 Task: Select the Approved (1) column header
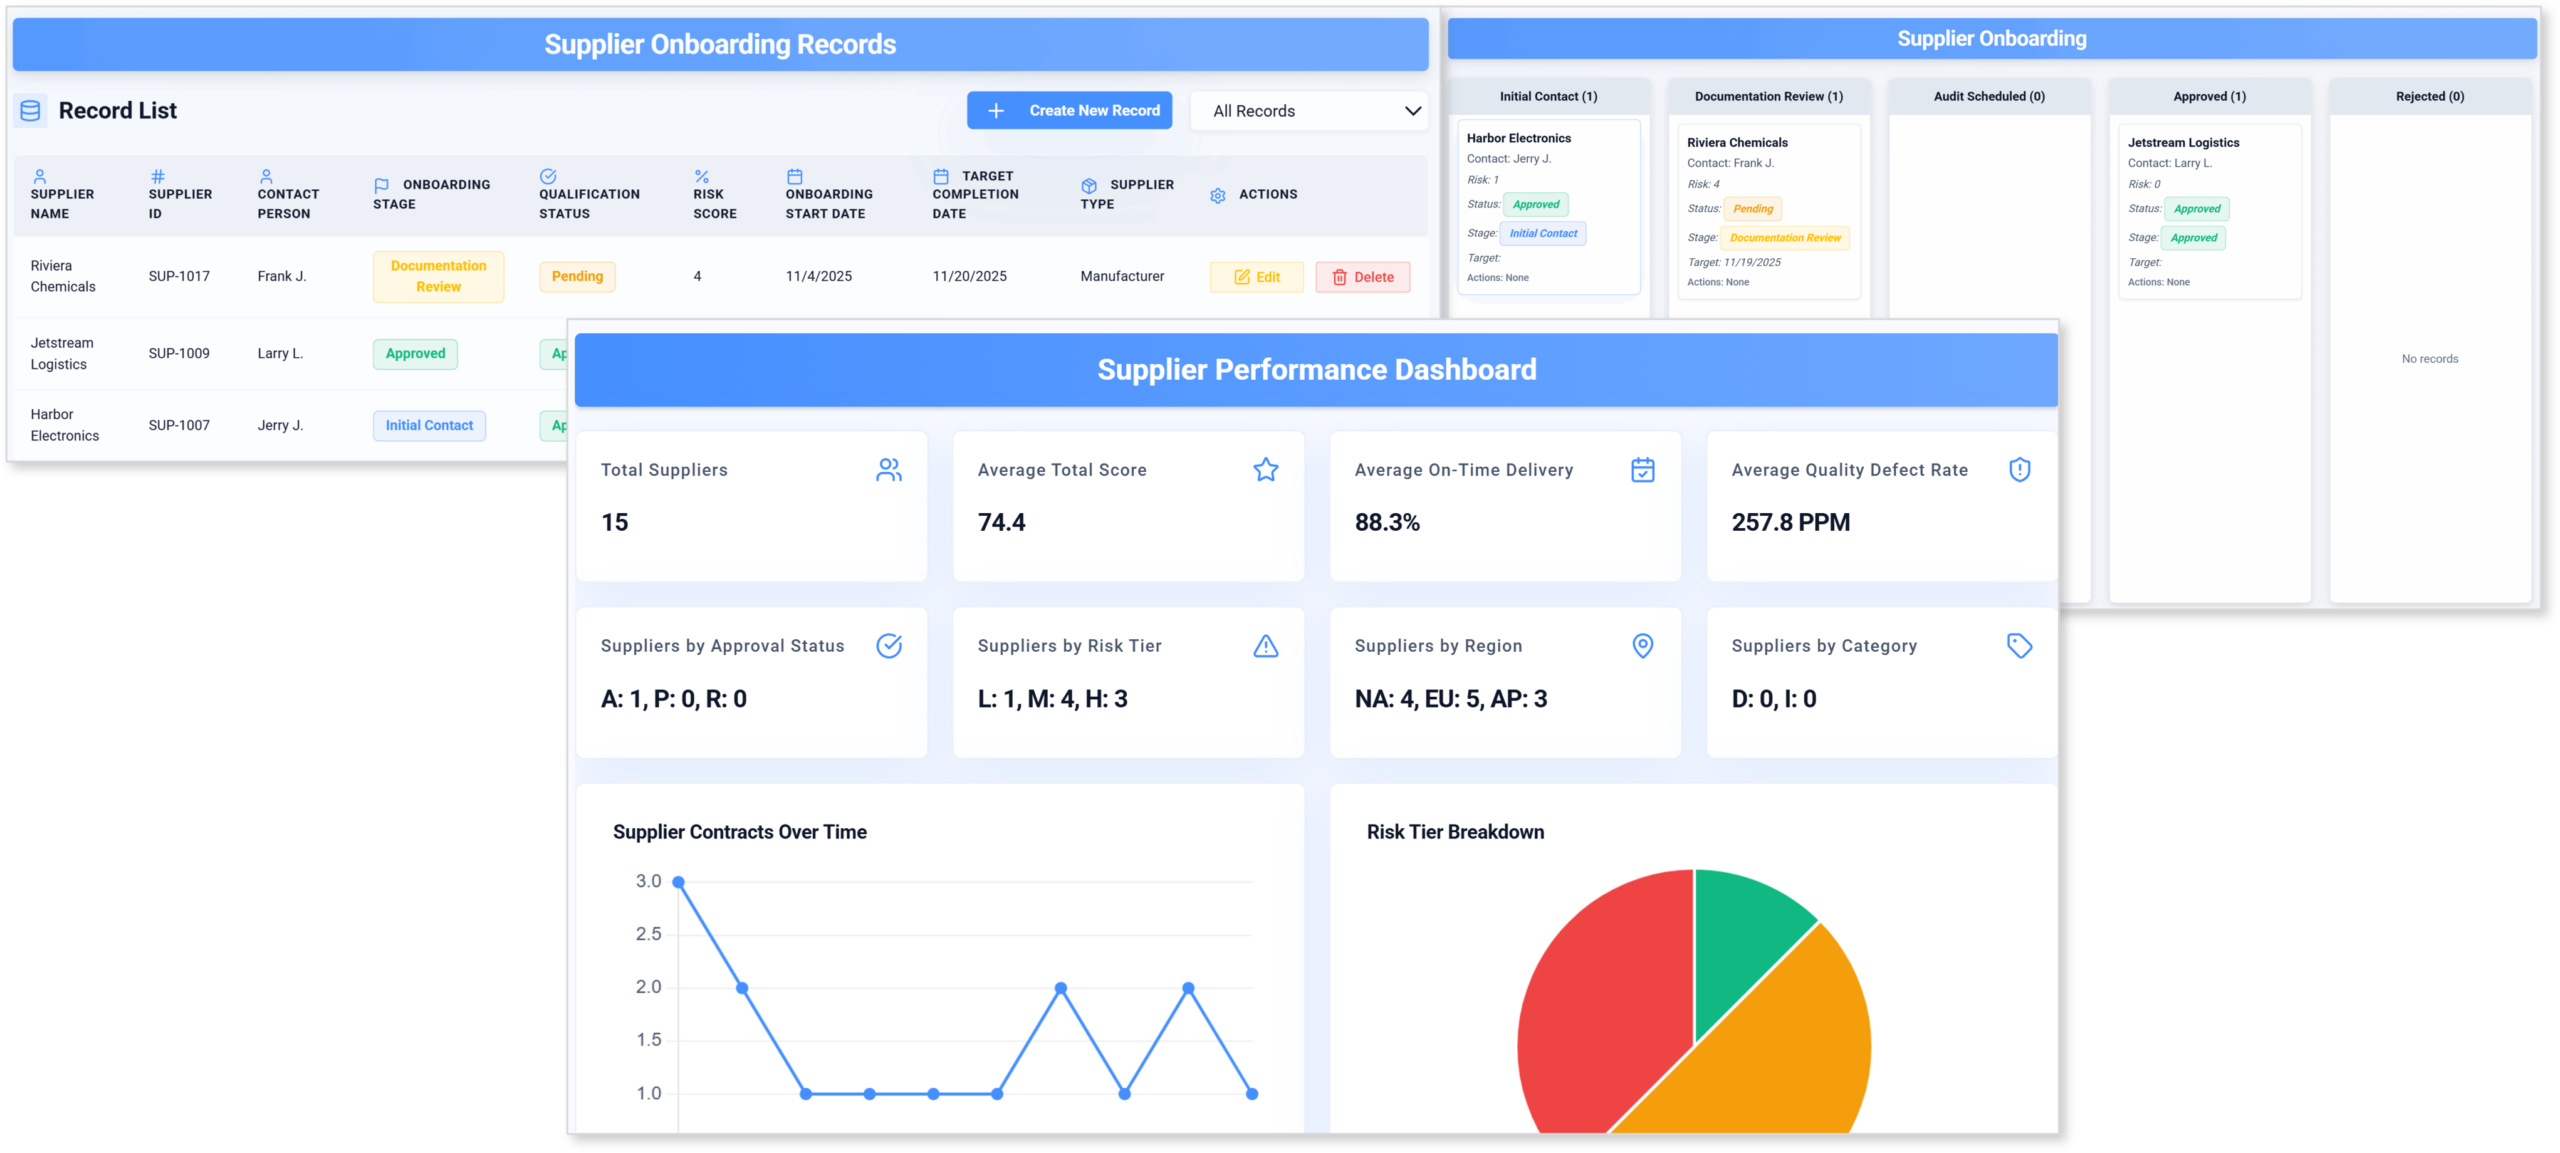click(x=2209, y=96)
